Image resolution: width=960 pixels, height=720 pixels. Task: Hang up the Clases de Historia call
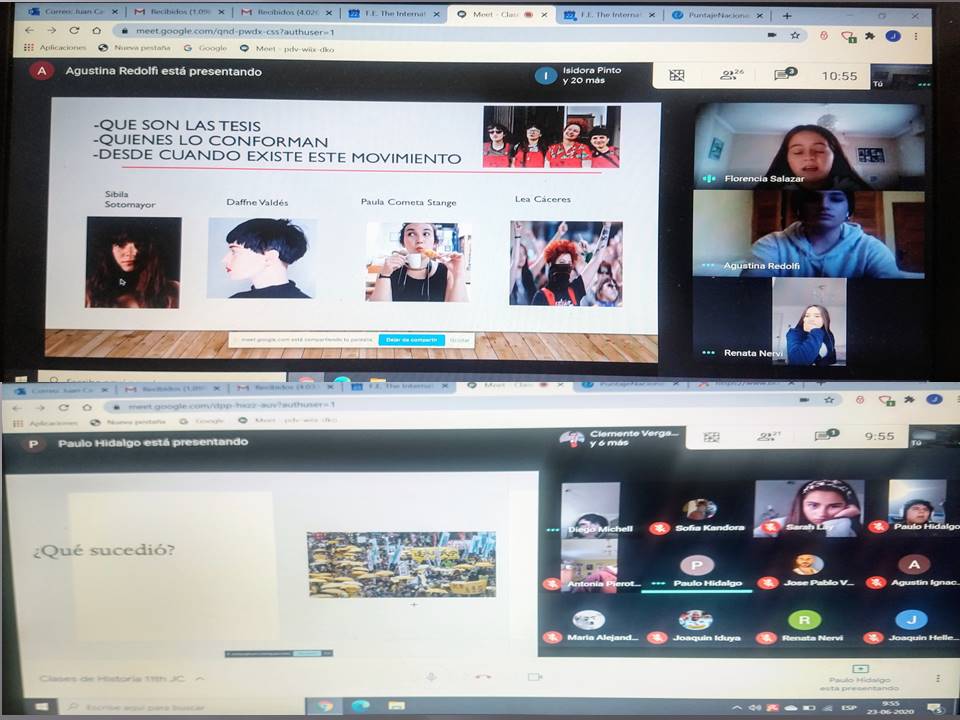[483, 677]
